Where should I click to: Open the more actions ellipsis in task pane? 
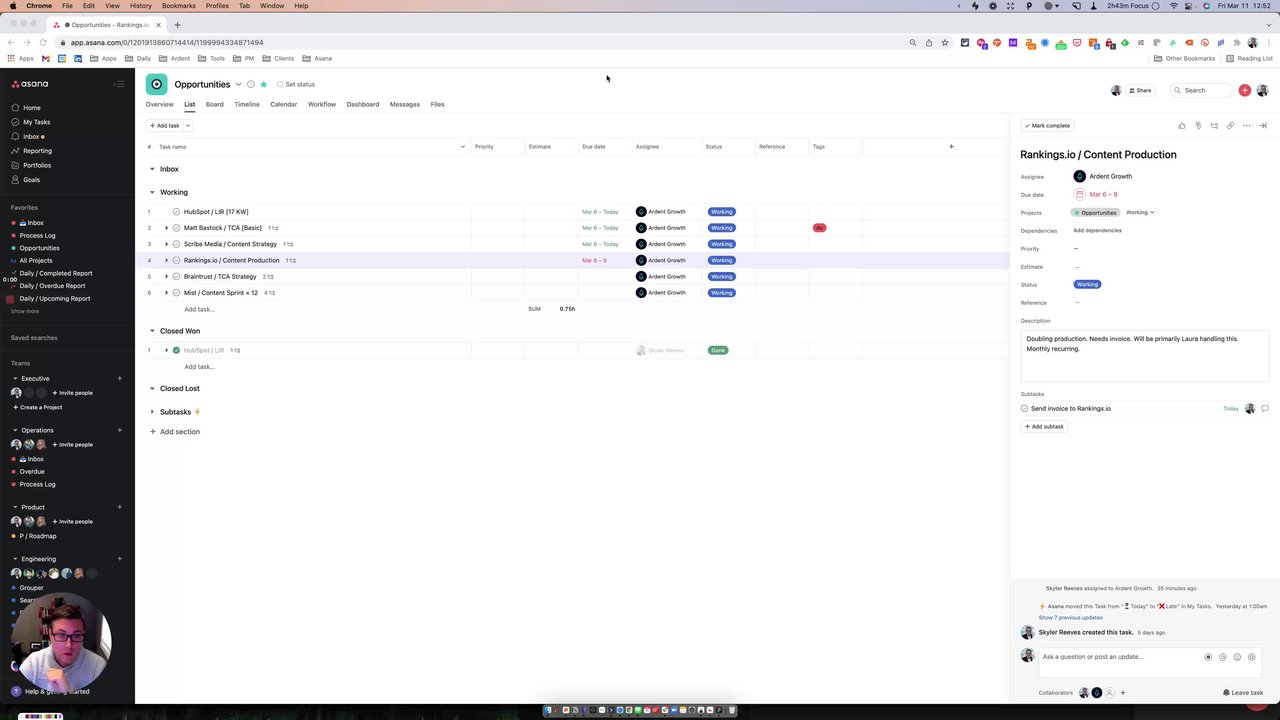point(1246,126)
